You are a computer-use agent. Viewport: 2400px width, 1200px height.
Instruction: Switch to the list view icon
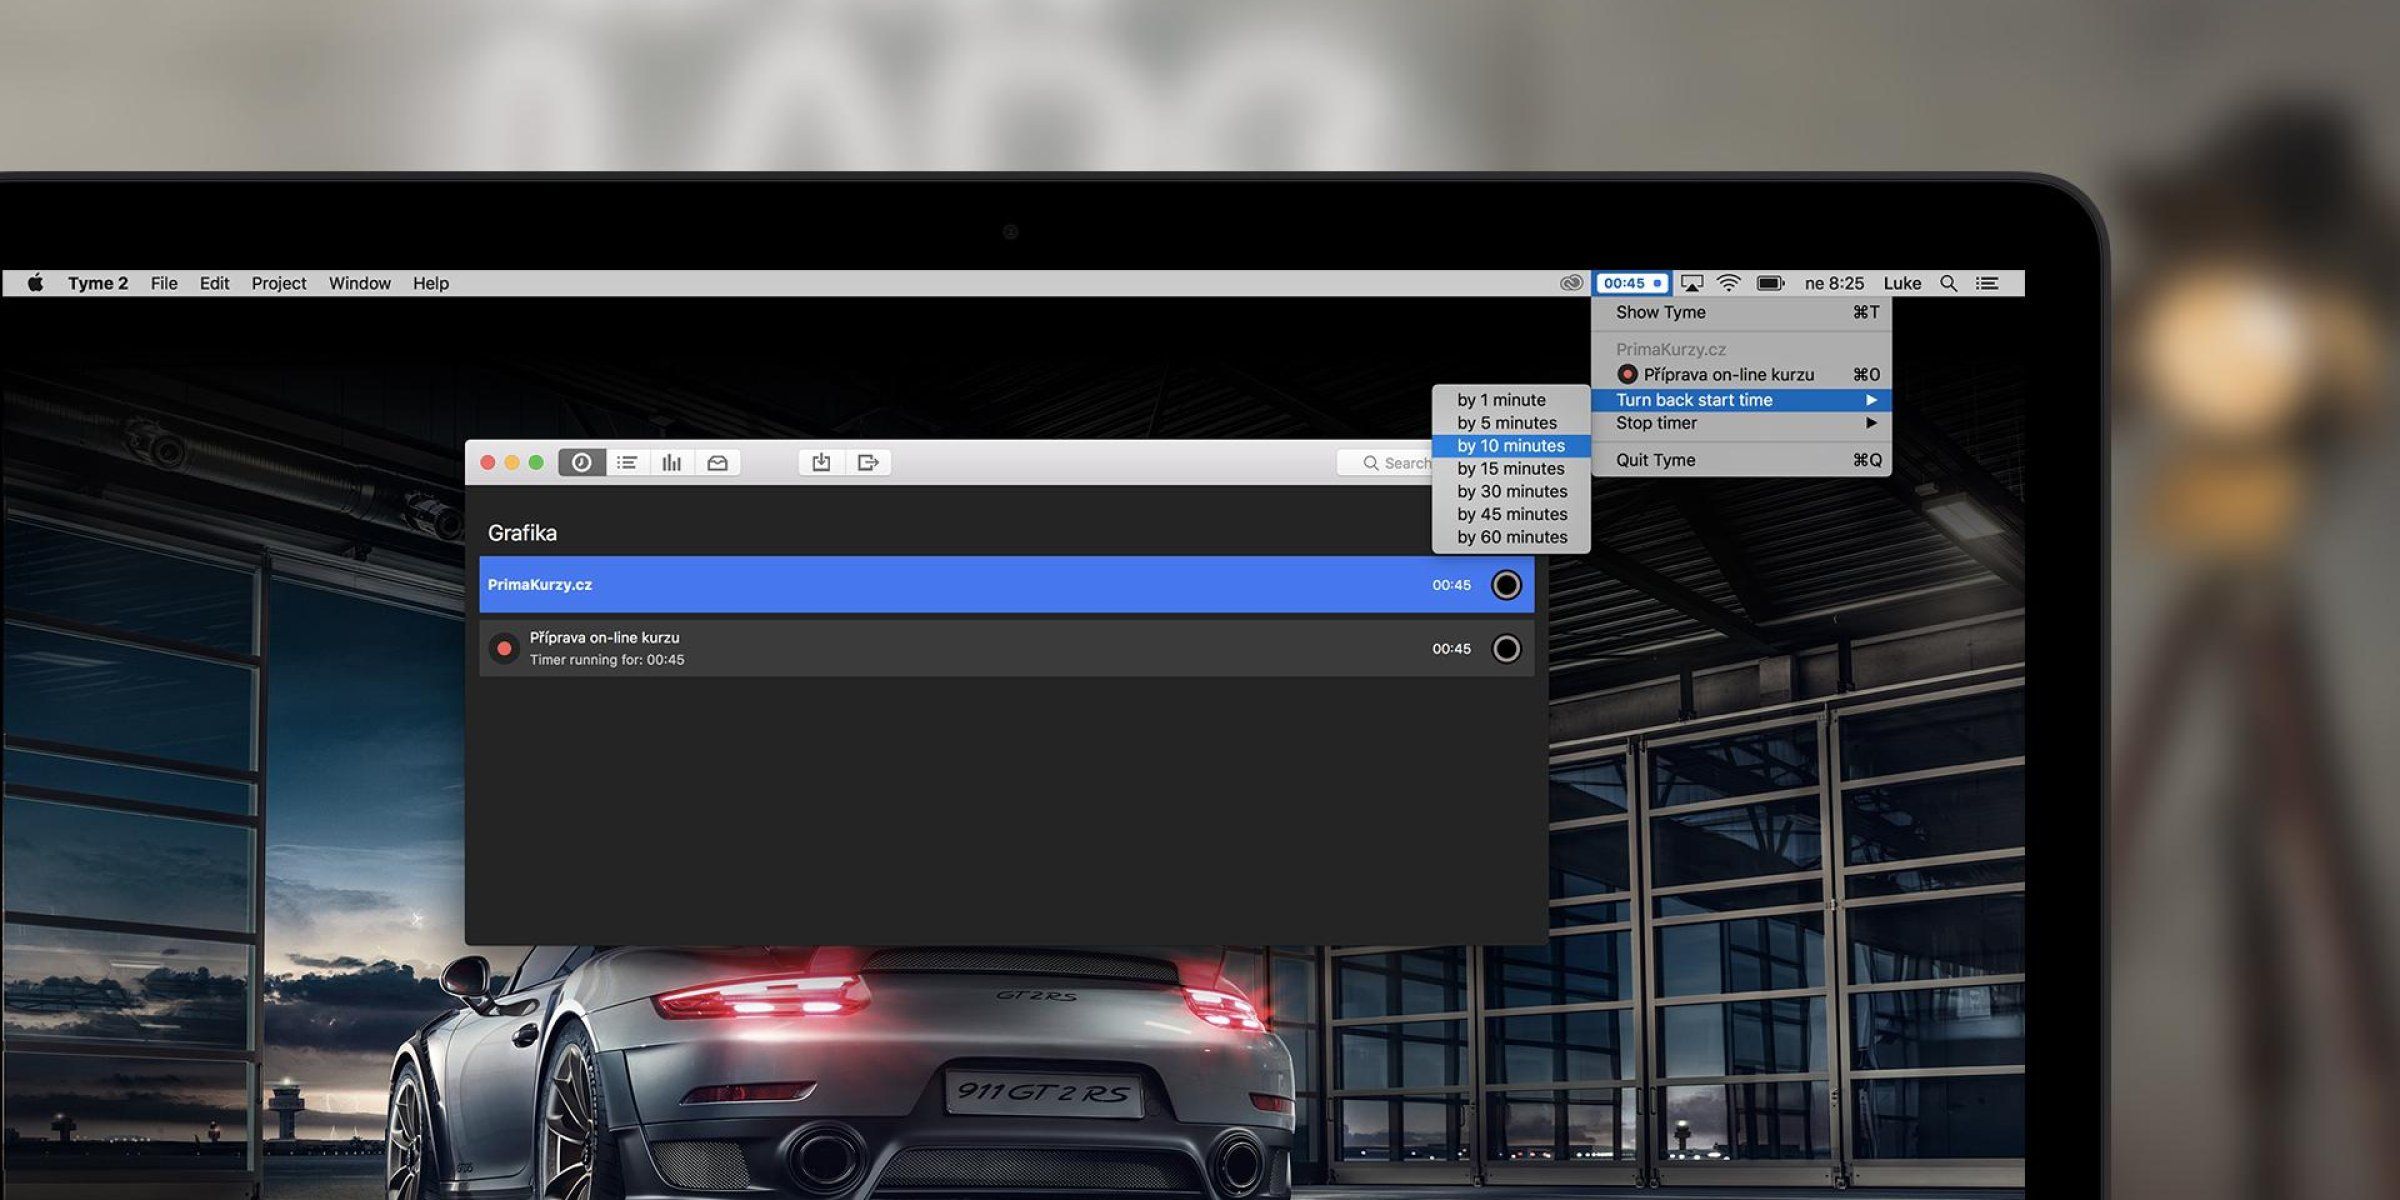627,462
